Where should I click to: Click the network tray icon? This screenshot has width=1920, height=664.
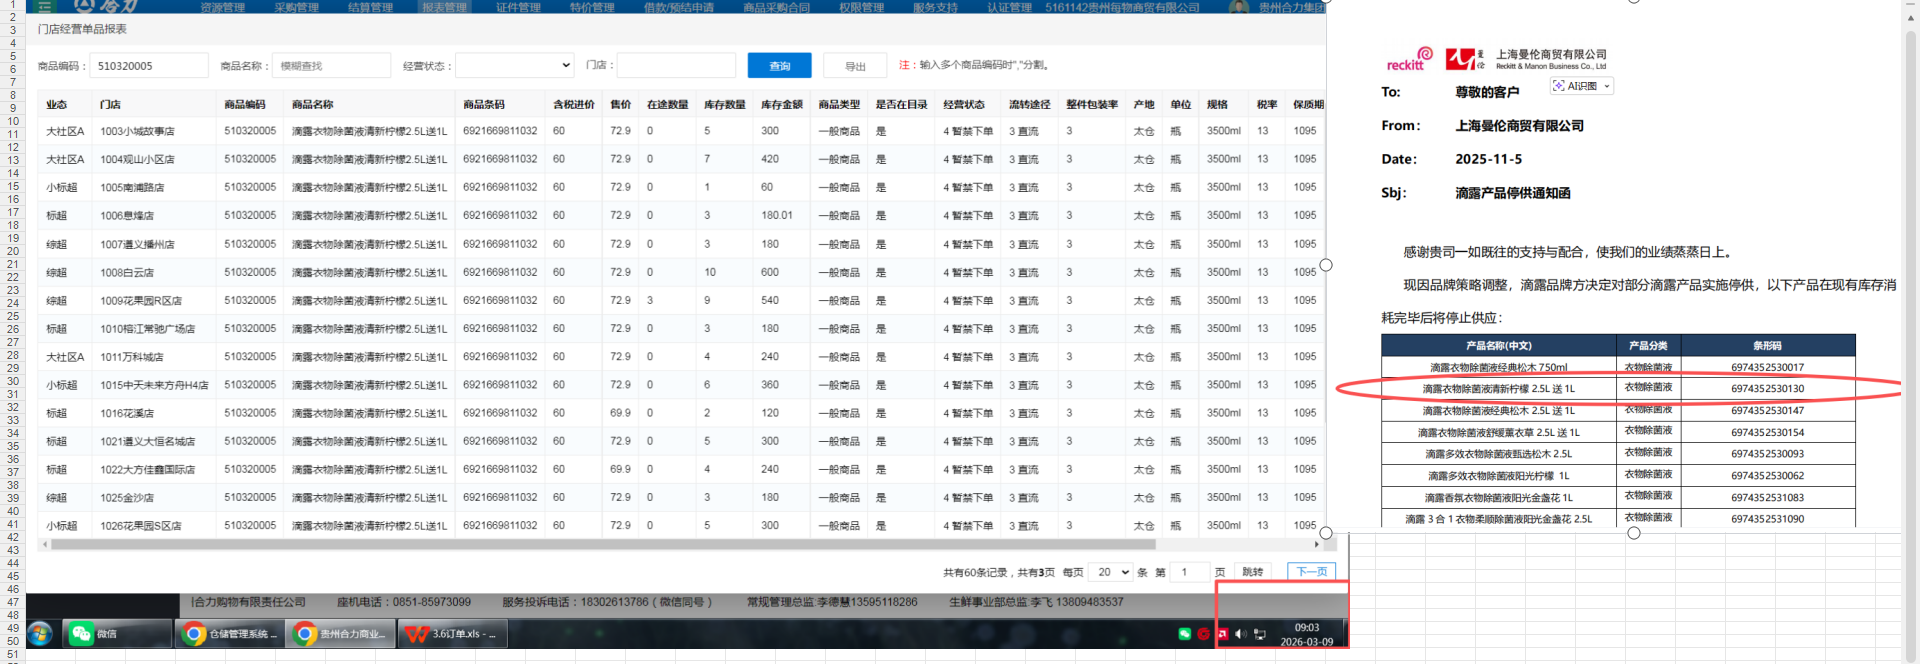click(x=1259, y=634)
